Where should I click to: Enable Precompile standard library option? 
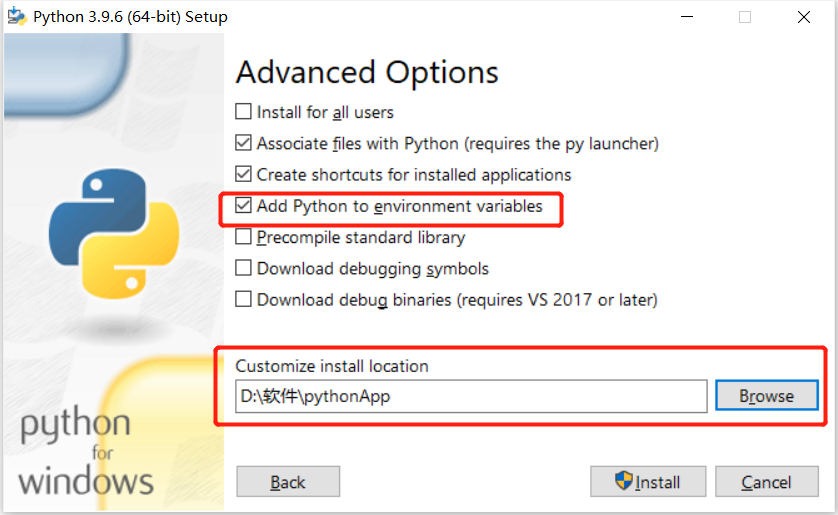coord(244,238)
